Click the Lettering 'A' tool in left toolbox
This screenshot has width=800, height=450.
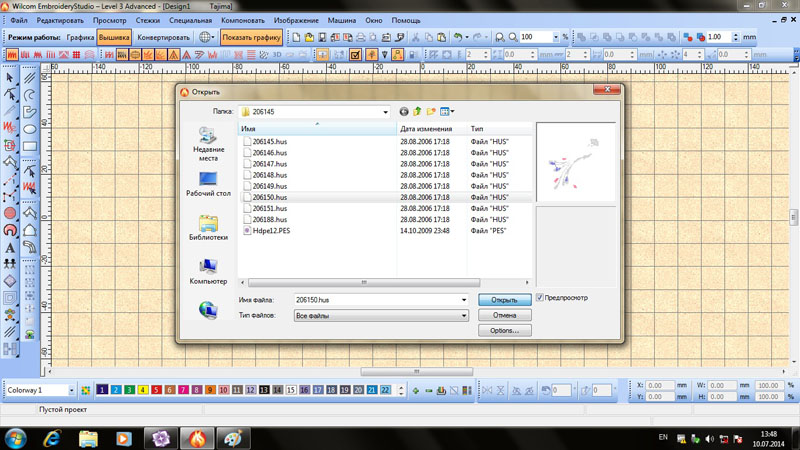[10, 247]
